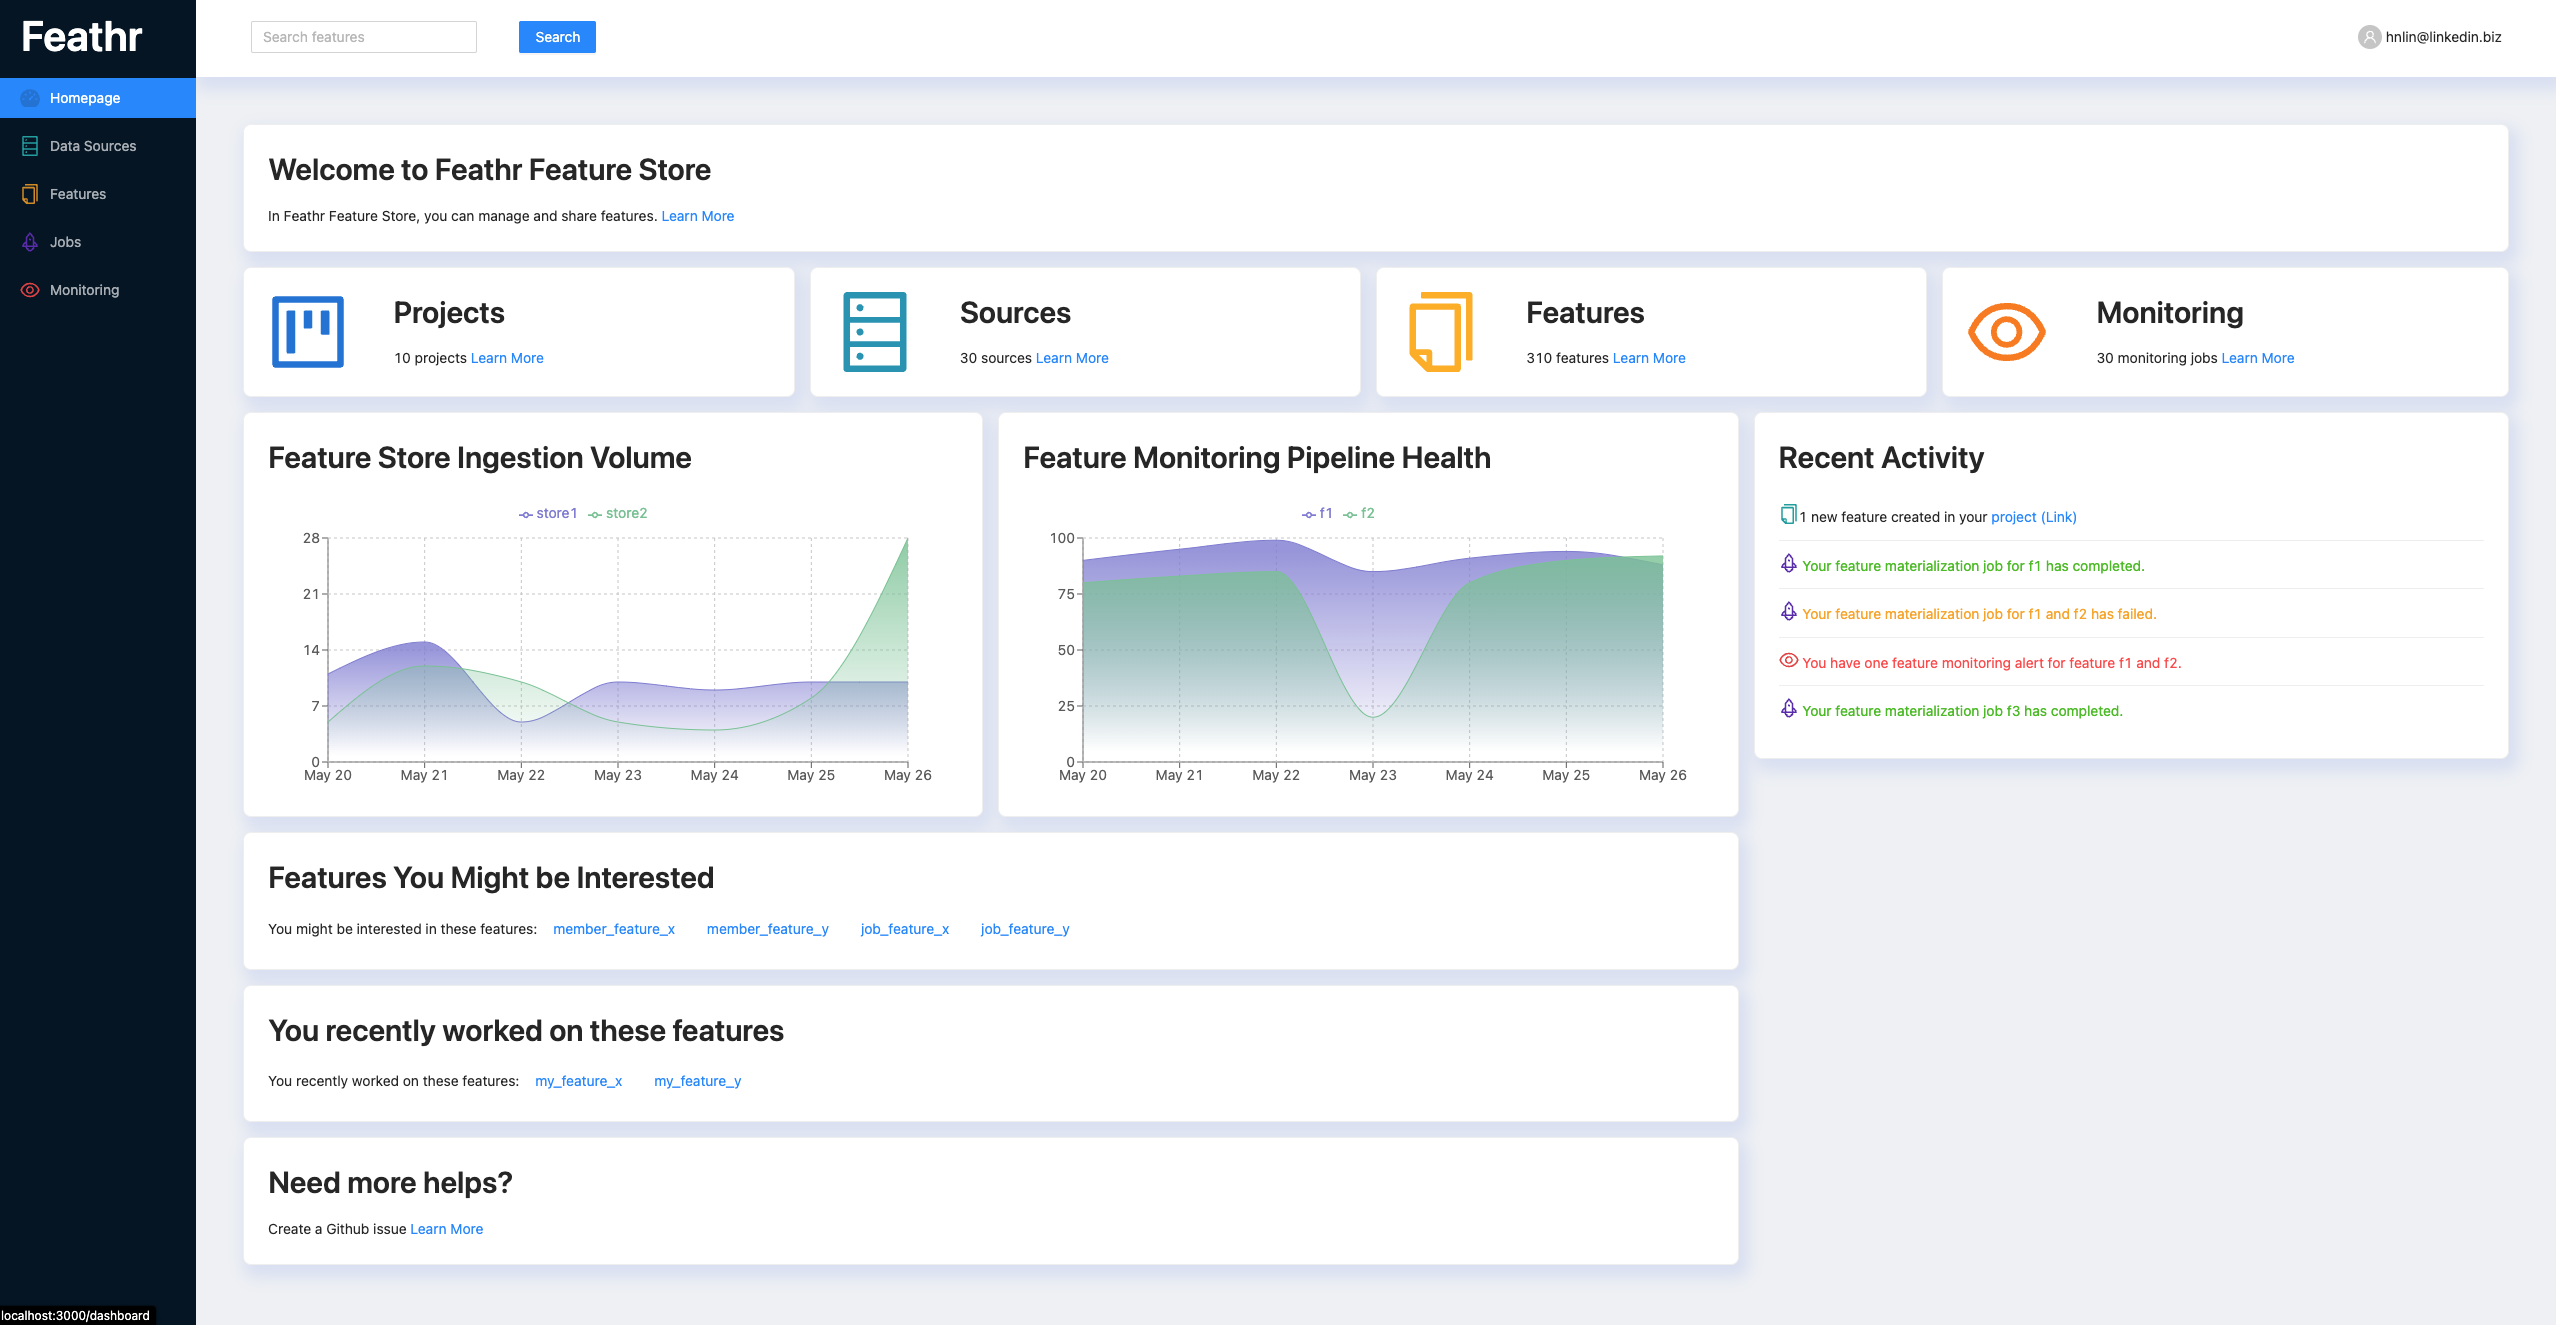
Task: Click the orange Monitoring eye card icon
Action: tap(2007, 332)
